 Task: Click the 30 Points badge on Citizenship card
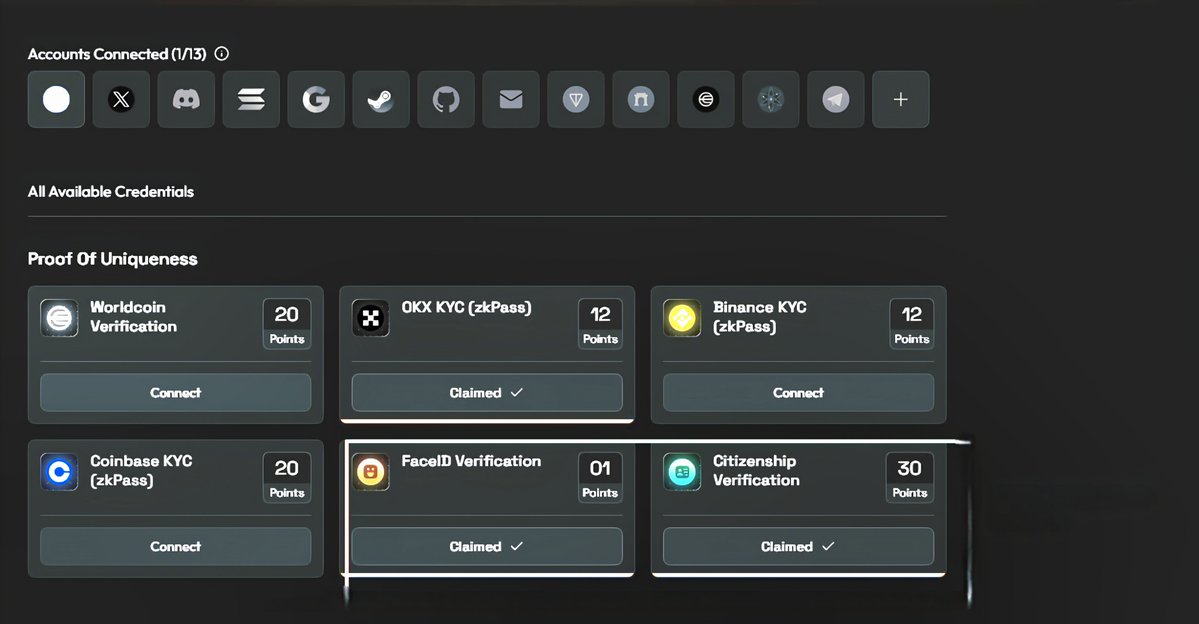(910, 477)
